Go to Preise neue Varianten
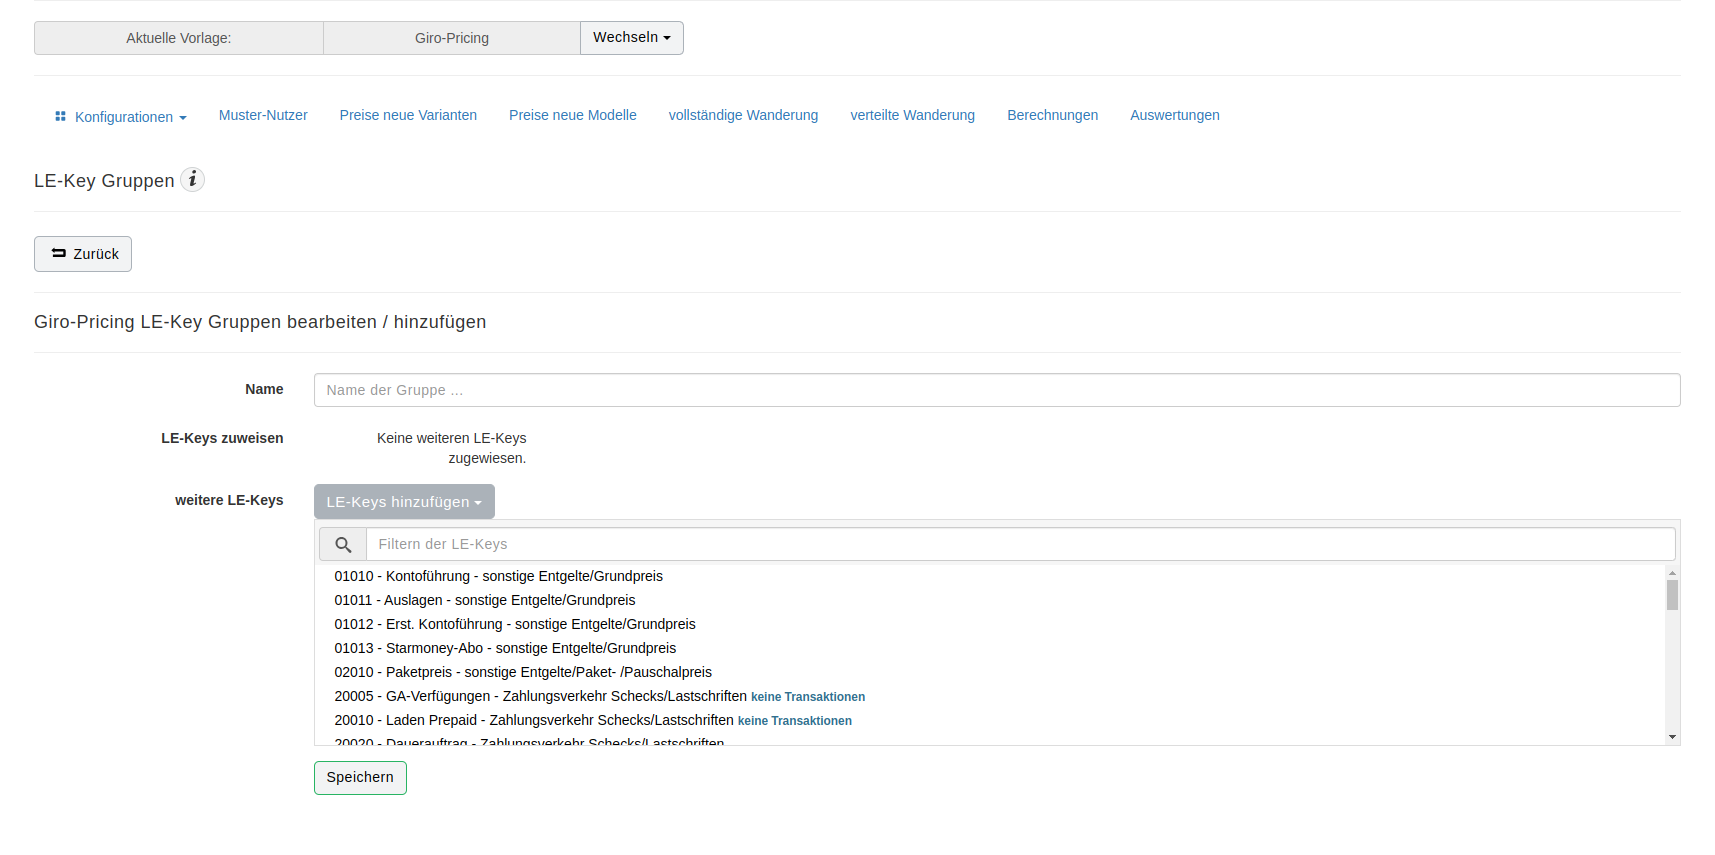The image size is (1715, 855). (408, 115)
